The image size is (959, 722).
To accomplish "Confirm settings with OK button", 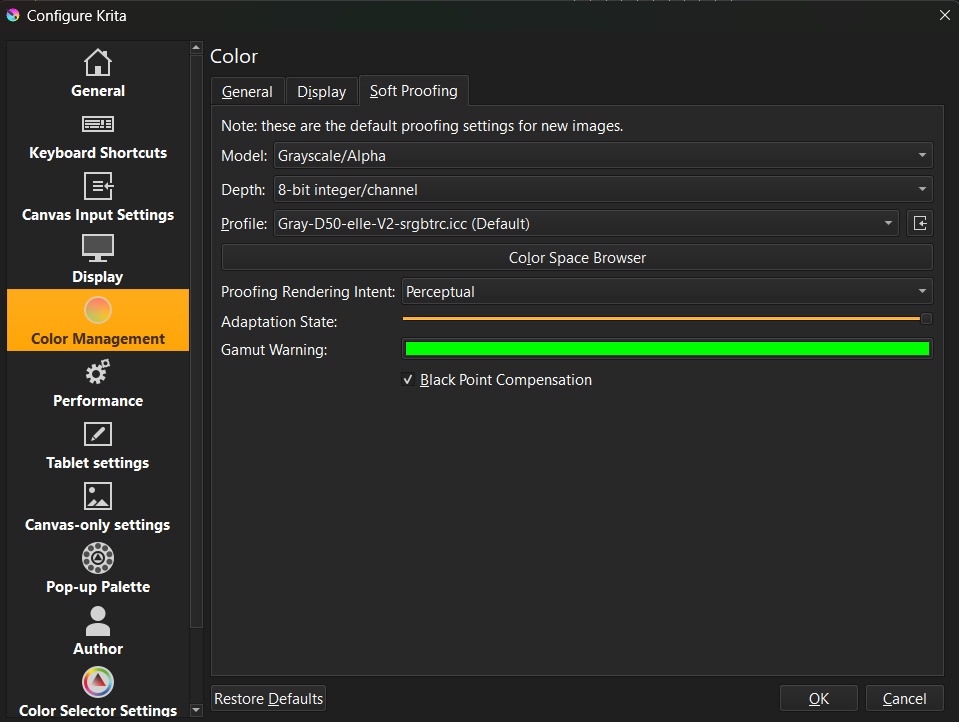I will [x=819, y=699].
